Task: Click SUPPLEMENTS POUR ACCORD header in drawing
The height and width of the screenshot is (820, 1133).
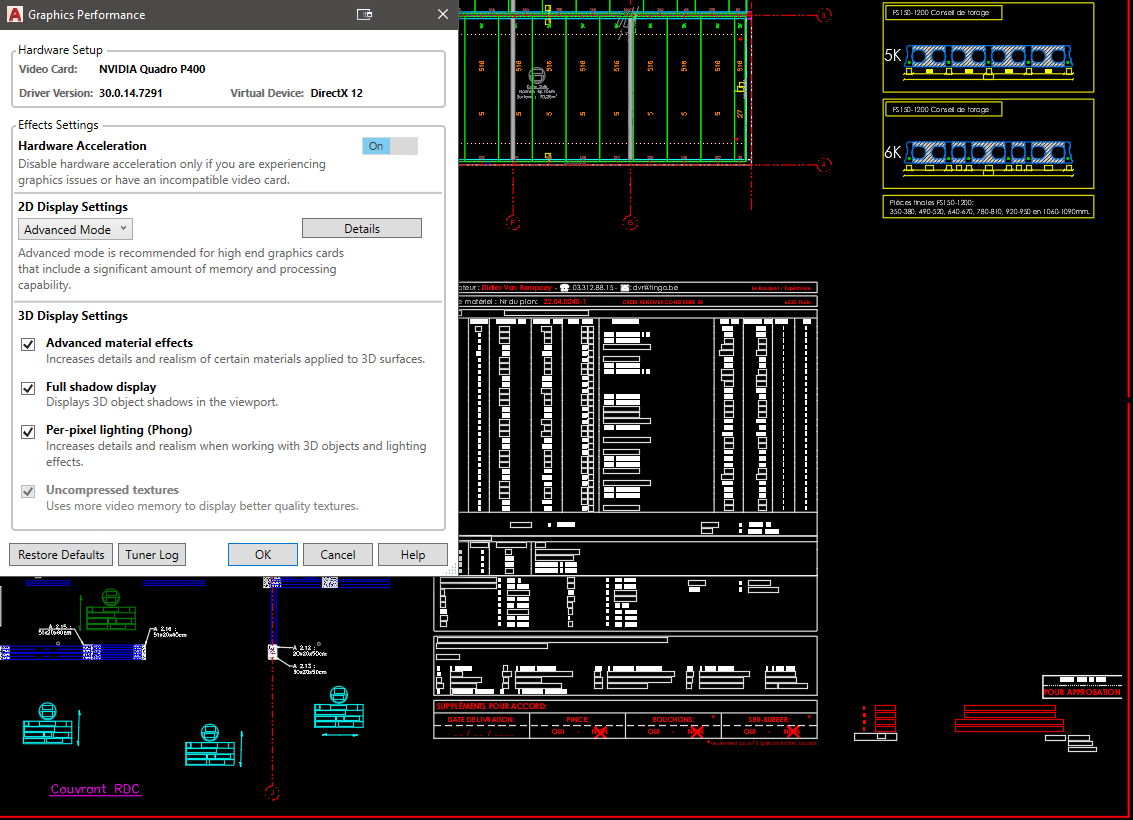Action: click(491, 706)
